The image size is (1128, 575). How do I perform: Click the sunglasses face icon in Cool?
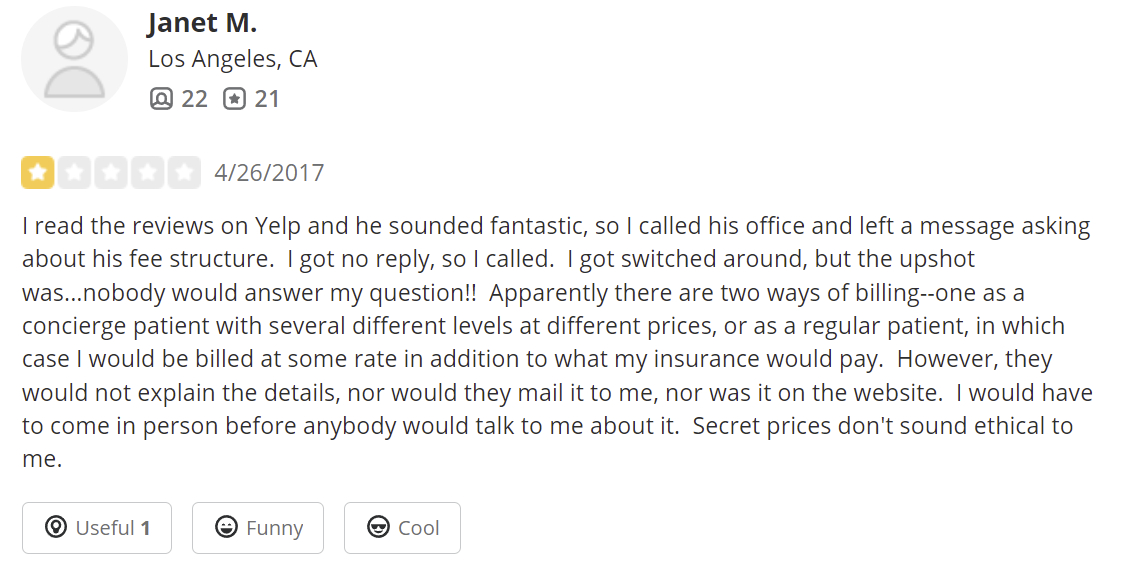click(x=378, y=528)
